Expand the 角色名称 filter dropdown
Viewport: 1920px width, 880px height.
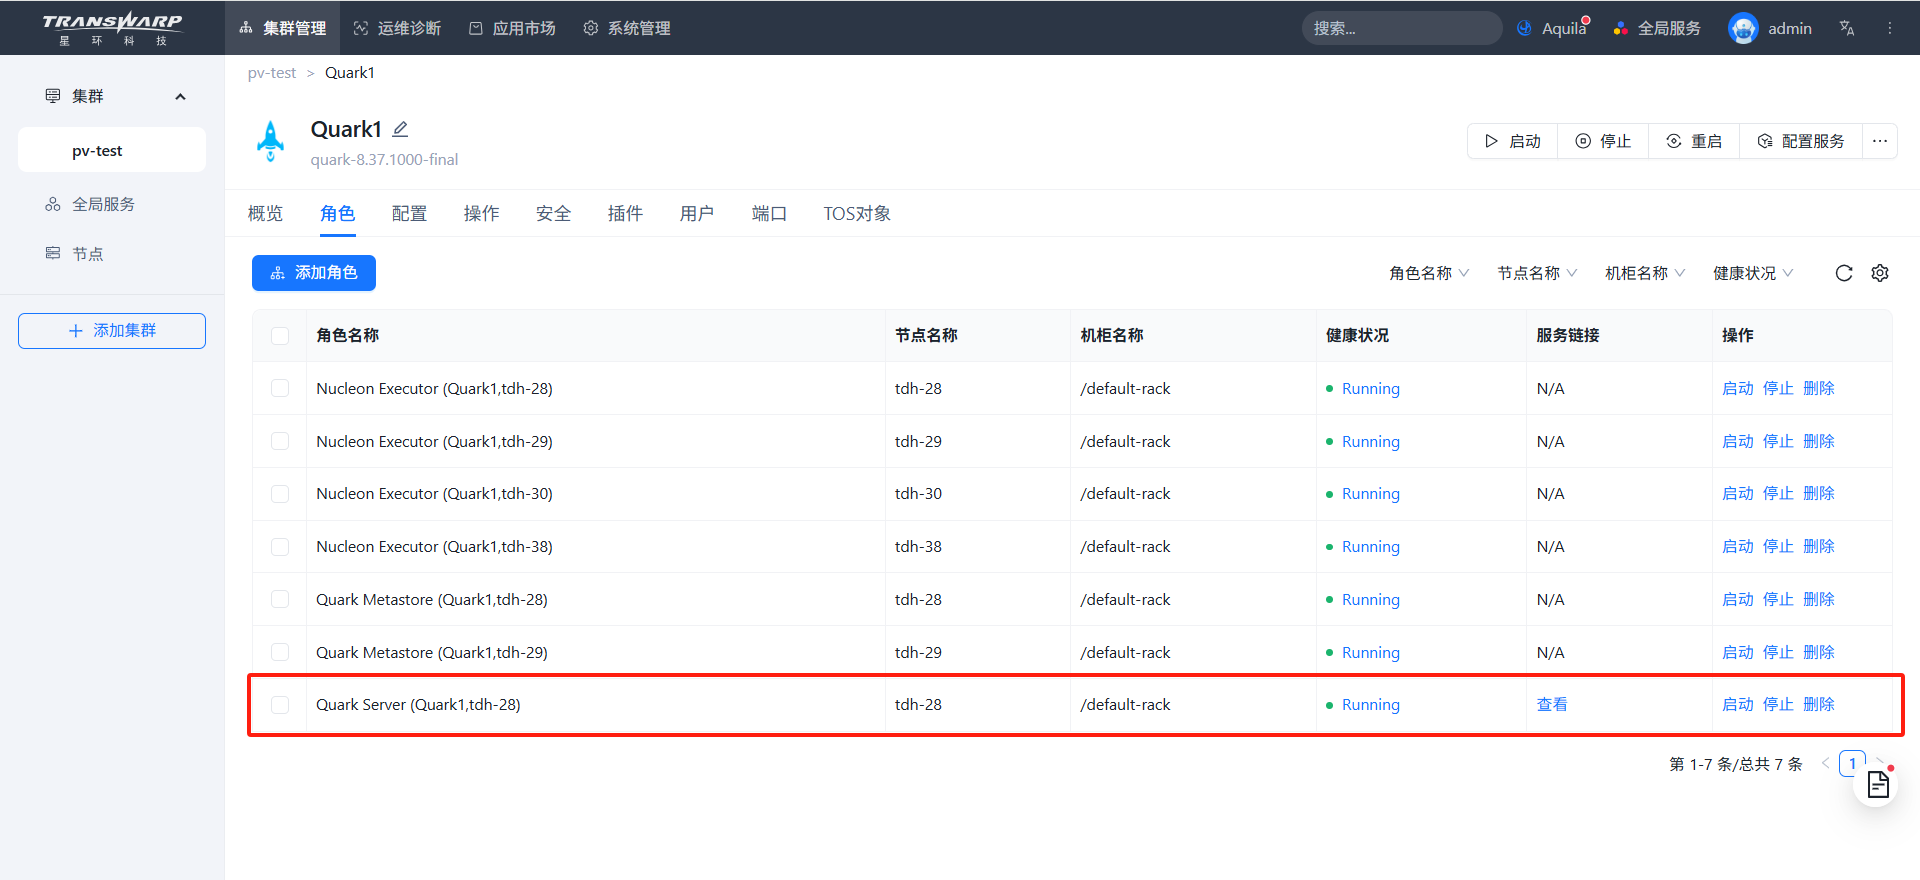[x=1428, y=273]
